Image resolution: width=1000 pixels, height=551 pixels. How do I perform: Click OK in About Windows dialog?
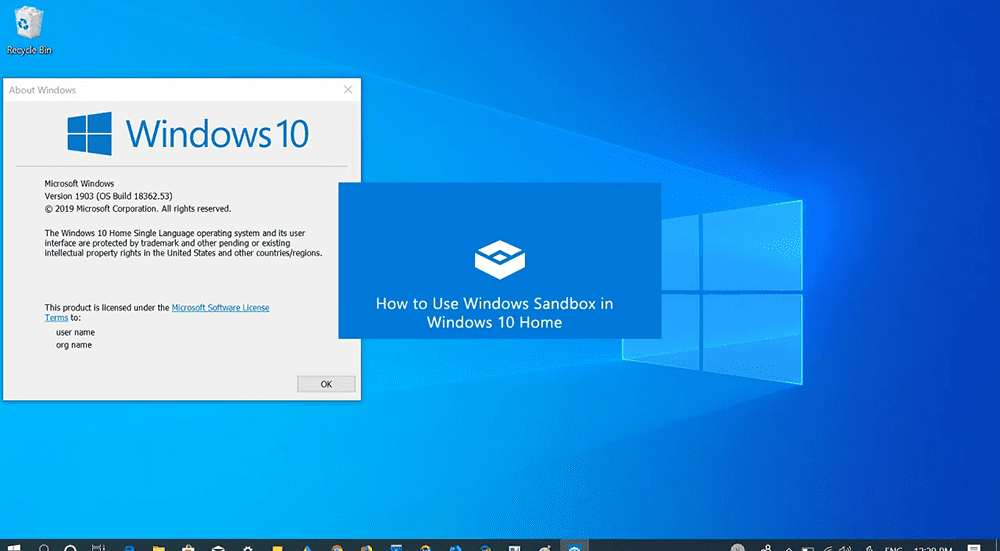[326, 384]
